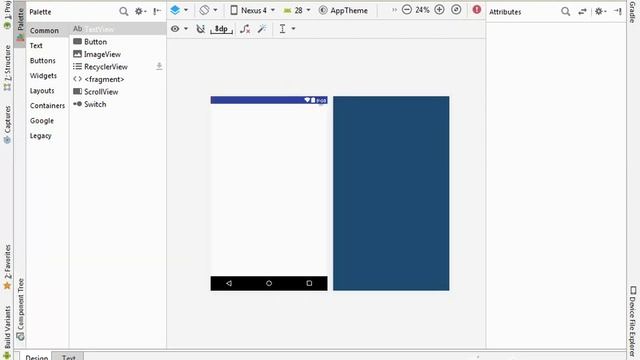Toggle view all attributes arrows
The height and width of the screenshot is (360, 640).
click(582, 11)
